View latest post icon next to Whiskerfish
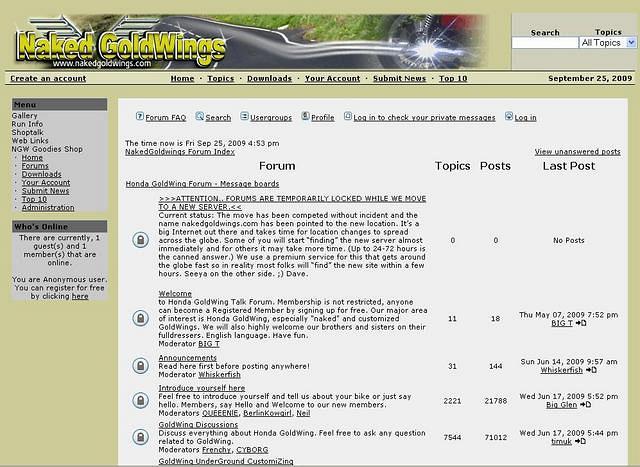640x467 pixels. 591,370
